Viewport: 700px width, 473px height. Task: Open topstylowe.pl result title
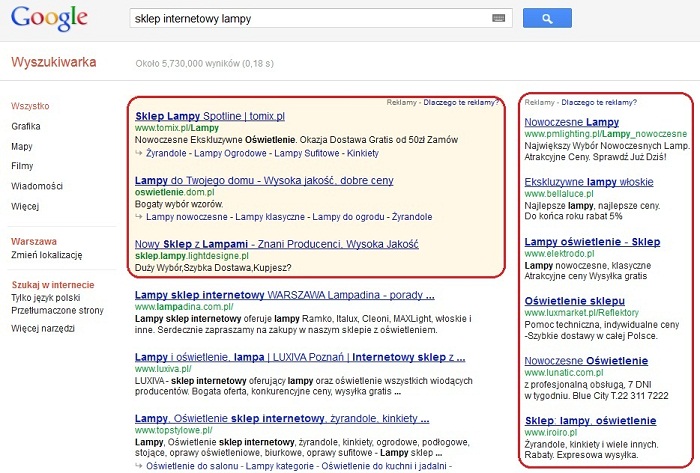282,419
